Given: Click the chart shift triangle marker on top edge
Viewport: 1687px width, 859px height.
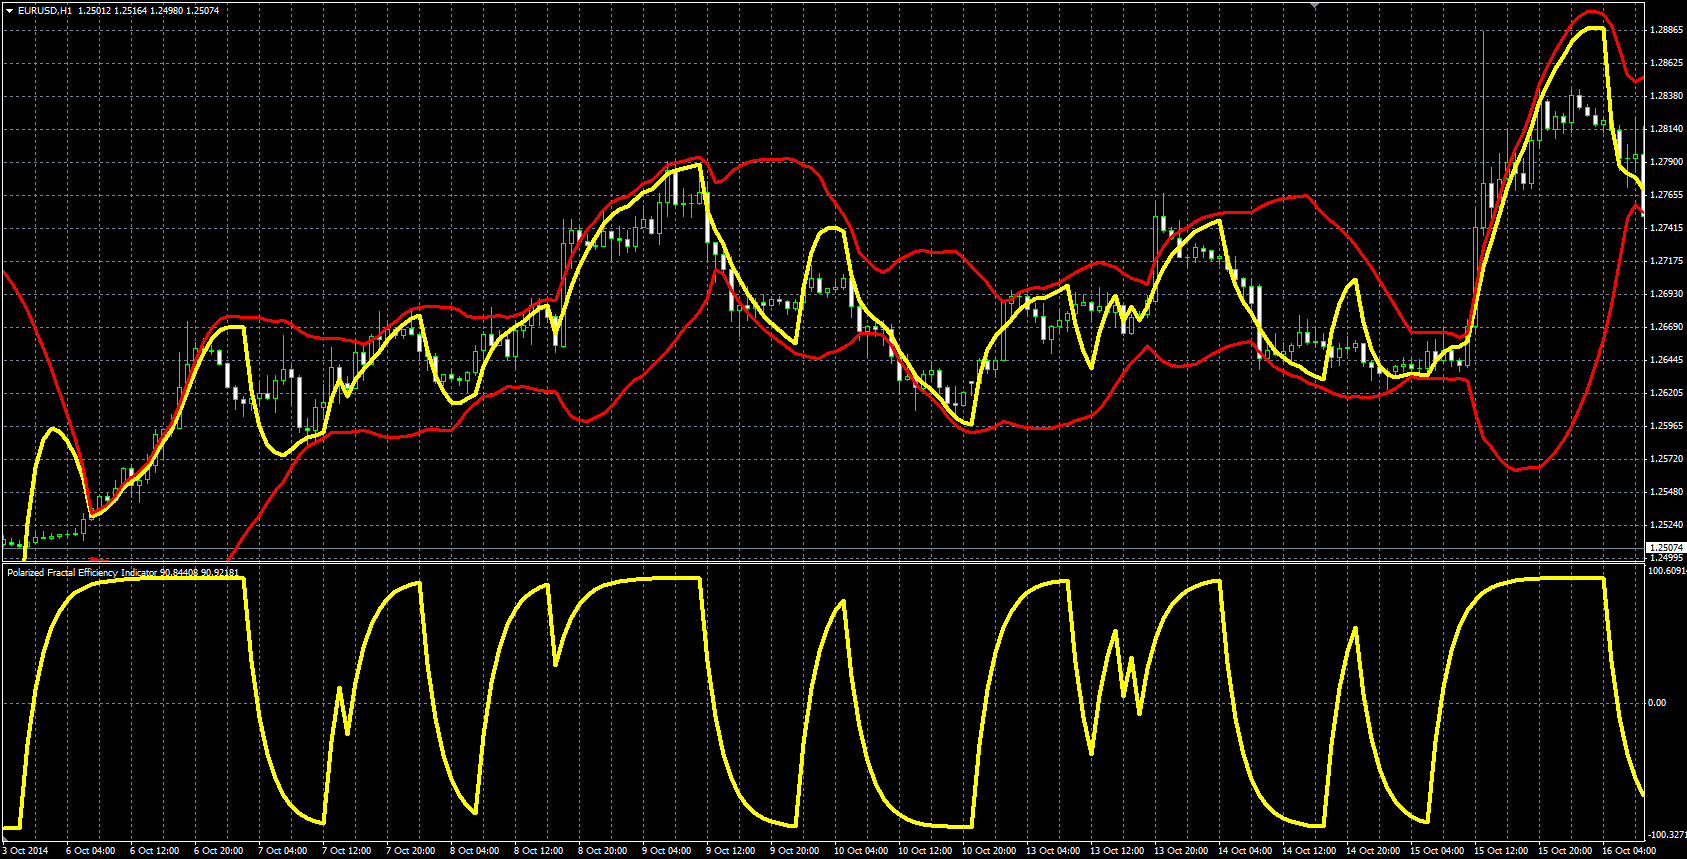Looking at the screenshot, I should point(1315,5).
